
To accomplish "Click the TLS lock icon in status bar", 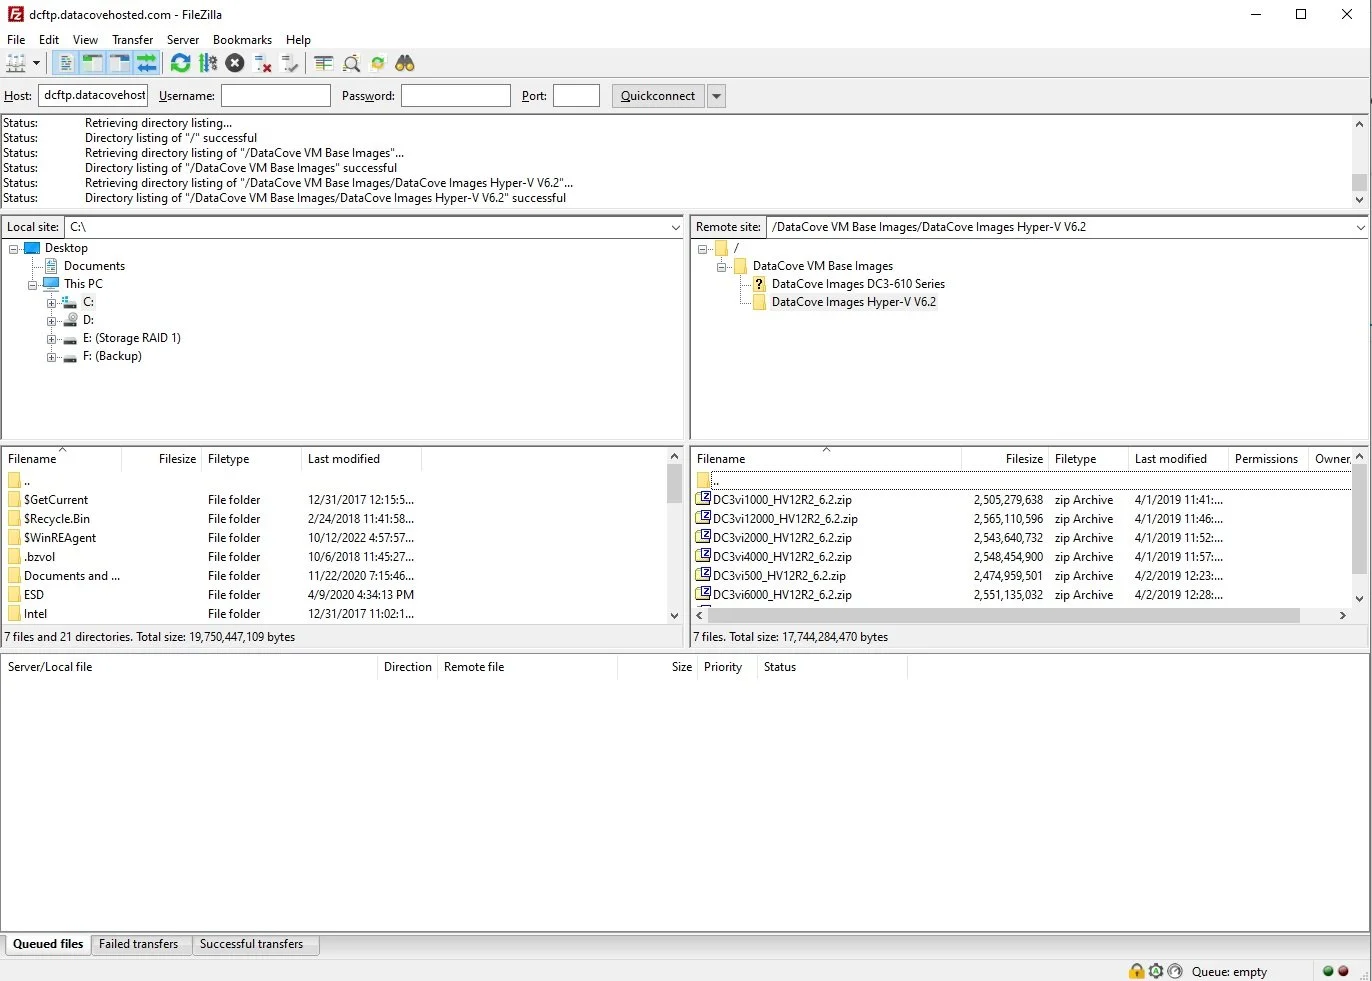I will [x=1137, y=971].
